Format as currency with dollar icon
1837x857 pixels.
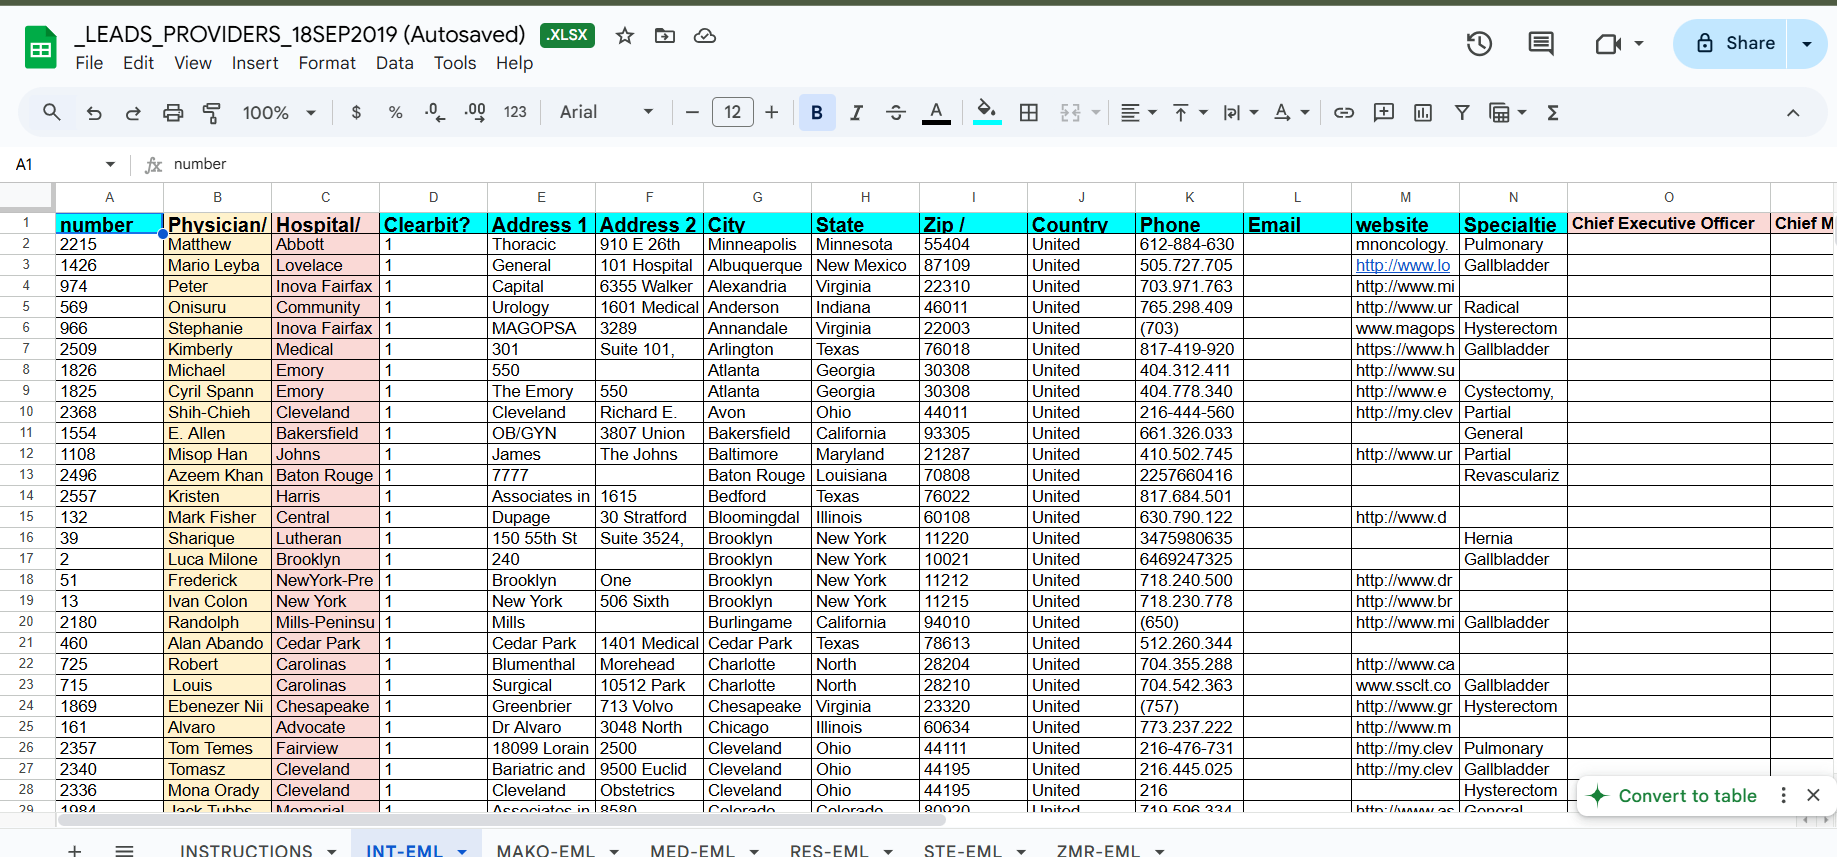[x=356, y=113]
